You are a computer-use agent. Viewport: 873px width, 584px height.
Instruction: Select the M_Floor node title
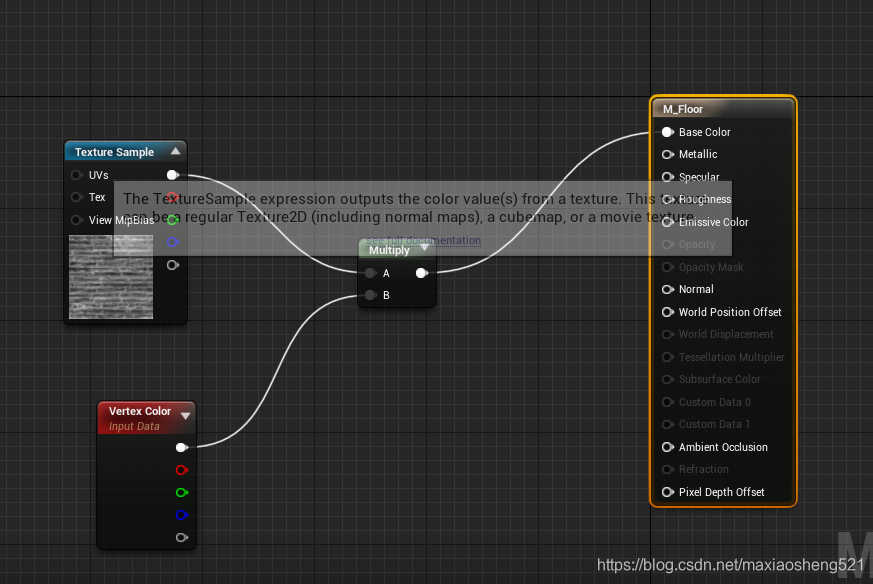tap(683, 110)
